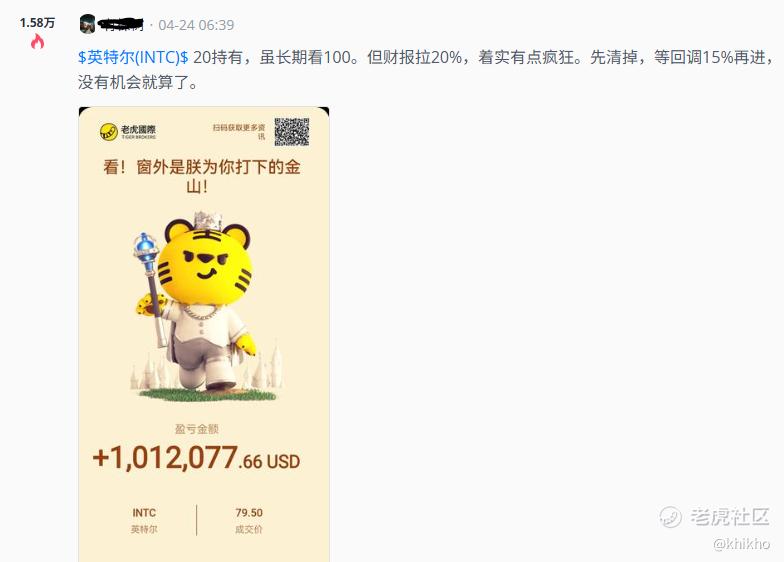Click the 扫码获取更多资讯 text
Image resolution: width=784 pixels, height=562 pixels.
point(239,132)
